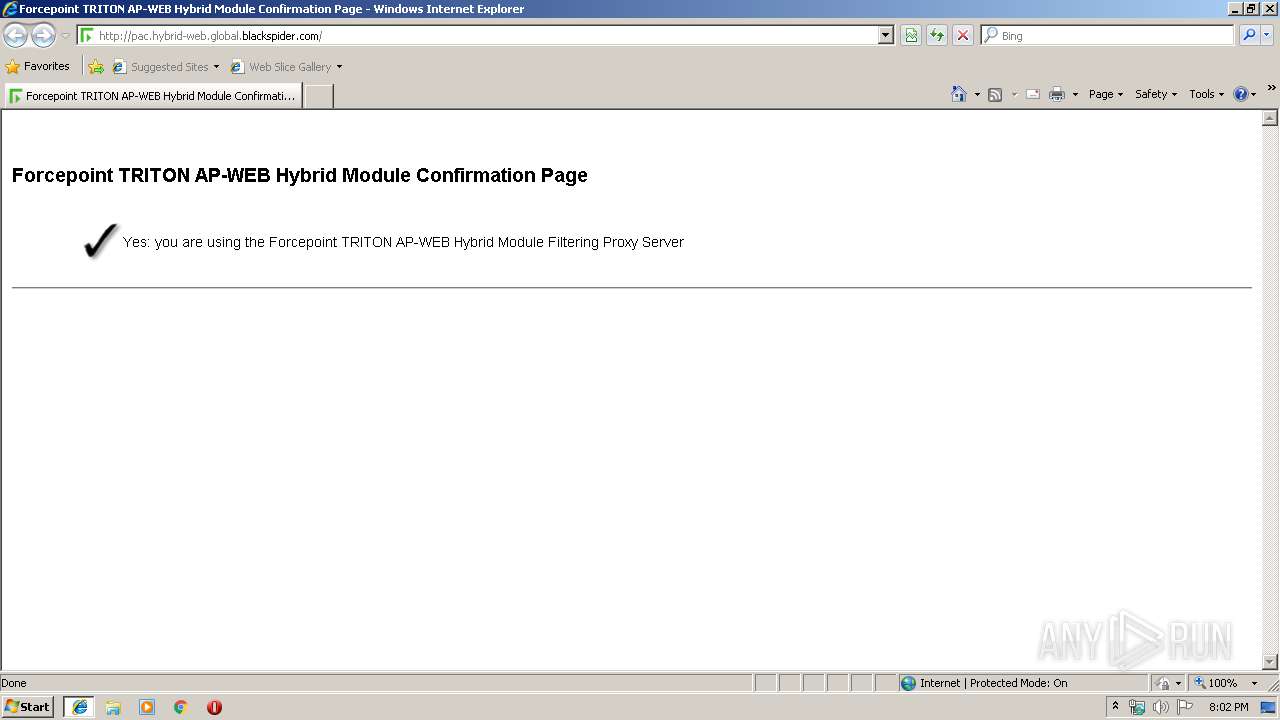Image resolution: width=1280 pixels, height=720 pixels.
Task: Expand the Print options dropdown arrow
Action: coord(1075,94)
